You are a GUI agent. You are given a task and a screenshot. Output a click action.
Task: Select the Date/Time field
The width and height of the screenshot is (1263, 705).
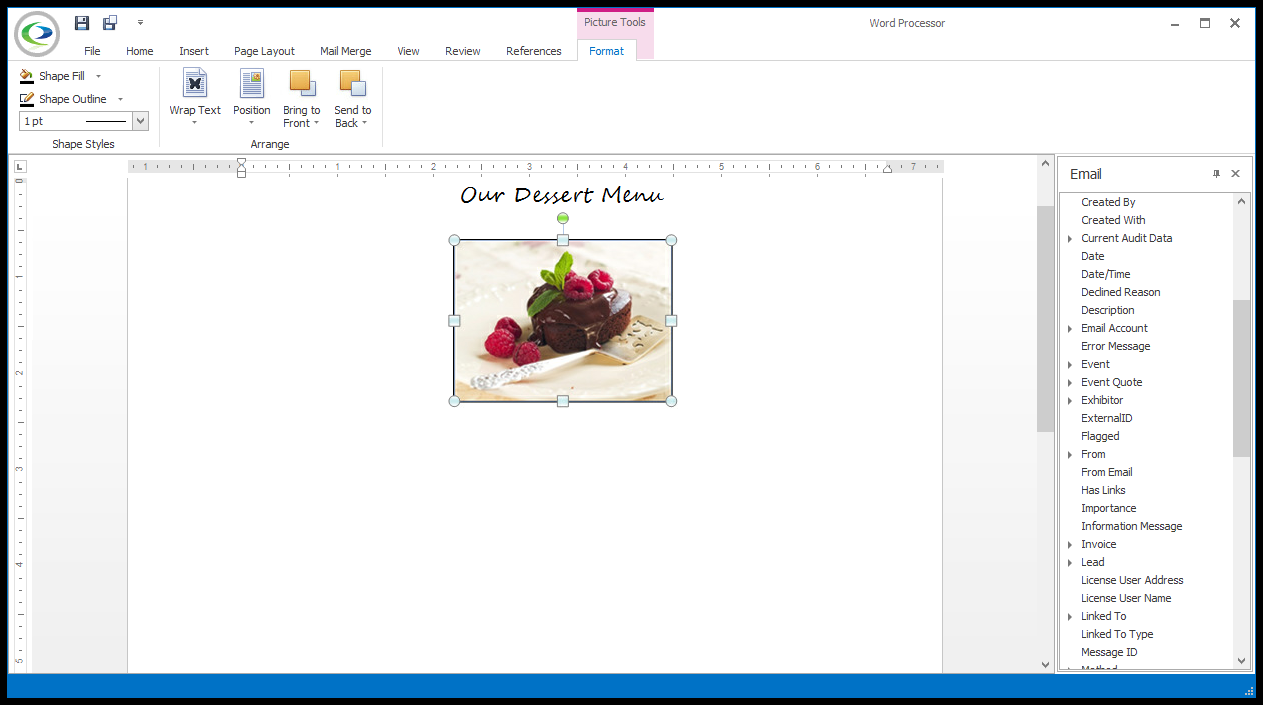(x=1105, y=274)
